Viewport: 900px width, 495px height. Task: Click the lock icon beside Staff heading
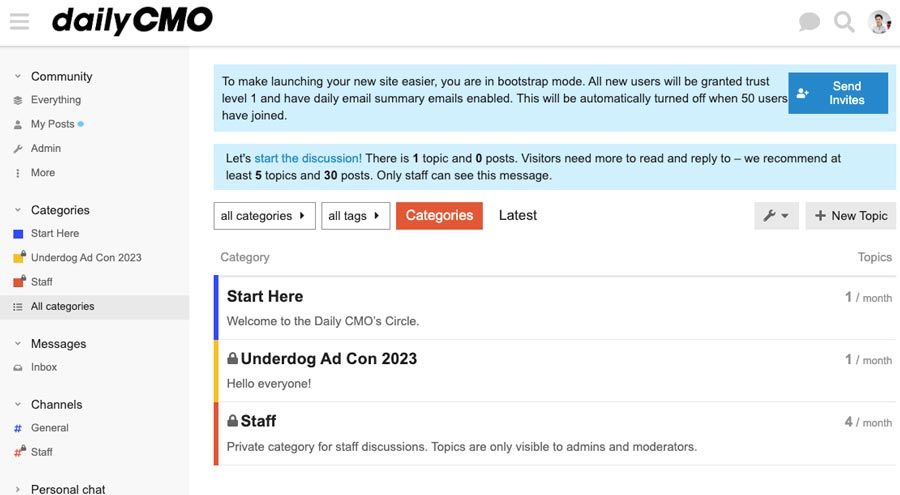(232, 421)
